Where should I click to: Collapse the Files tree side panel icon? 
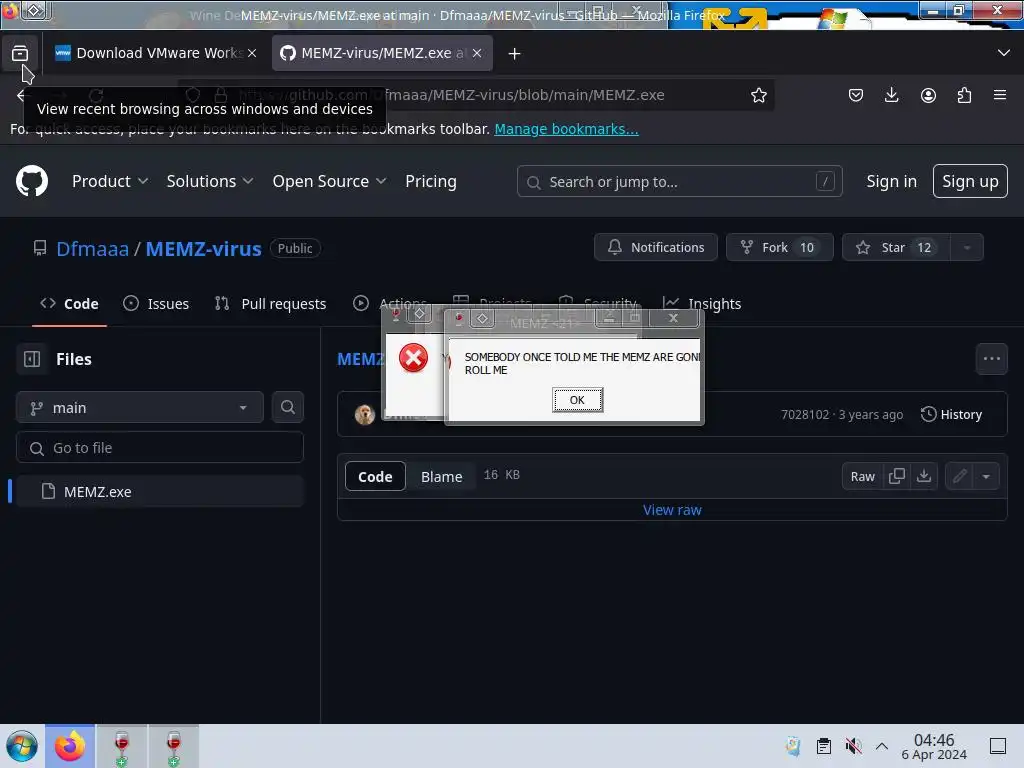pos(32,359)
